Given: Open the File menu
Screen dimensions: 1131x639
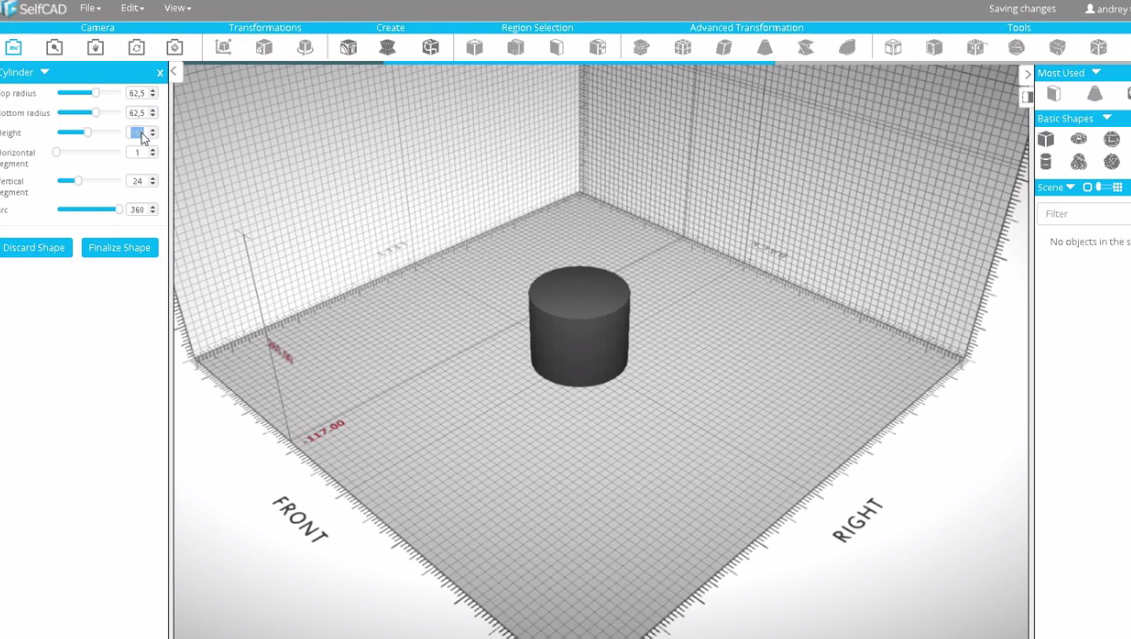Looking at the screenshot, I should (x=90, y=8).
